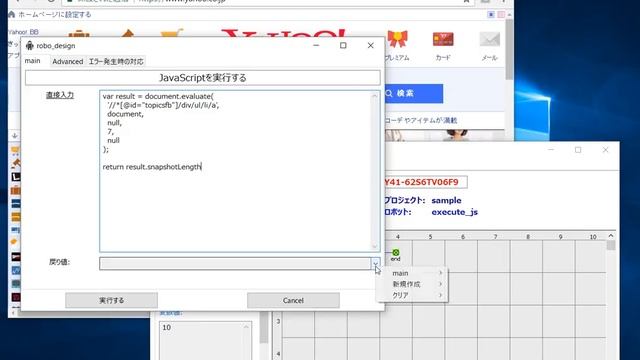Click the project name sample

pos(446,200)
